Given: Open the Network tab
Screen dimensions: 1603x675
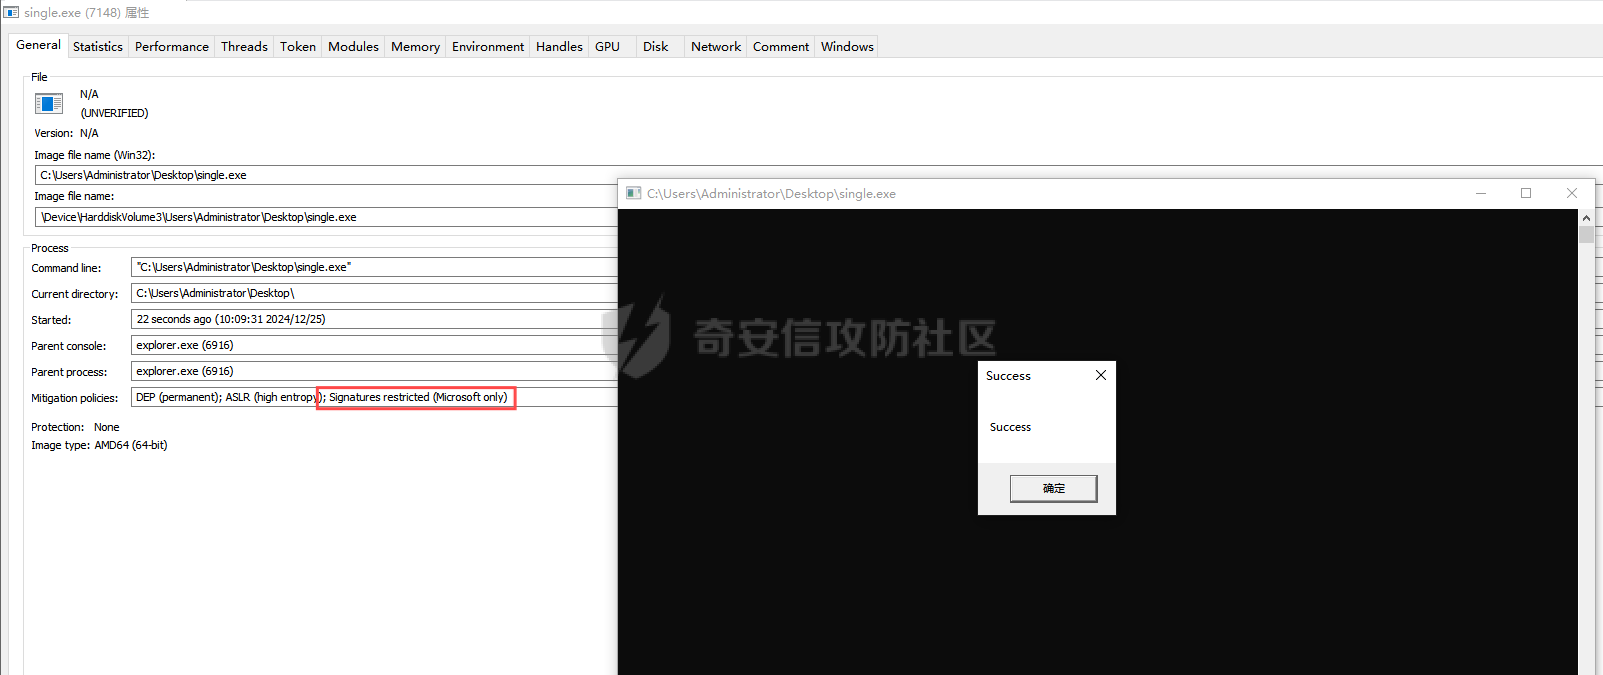Looking at the screenshot, I should tap(716, 47).
